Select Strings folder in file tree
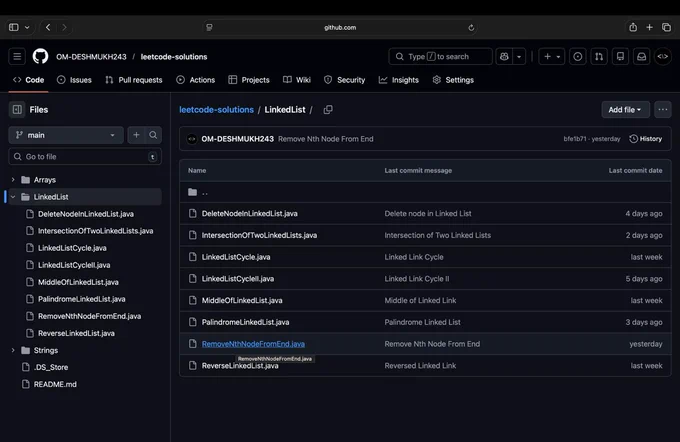Screen dimensions: 680x442 [x=46, y=350]
